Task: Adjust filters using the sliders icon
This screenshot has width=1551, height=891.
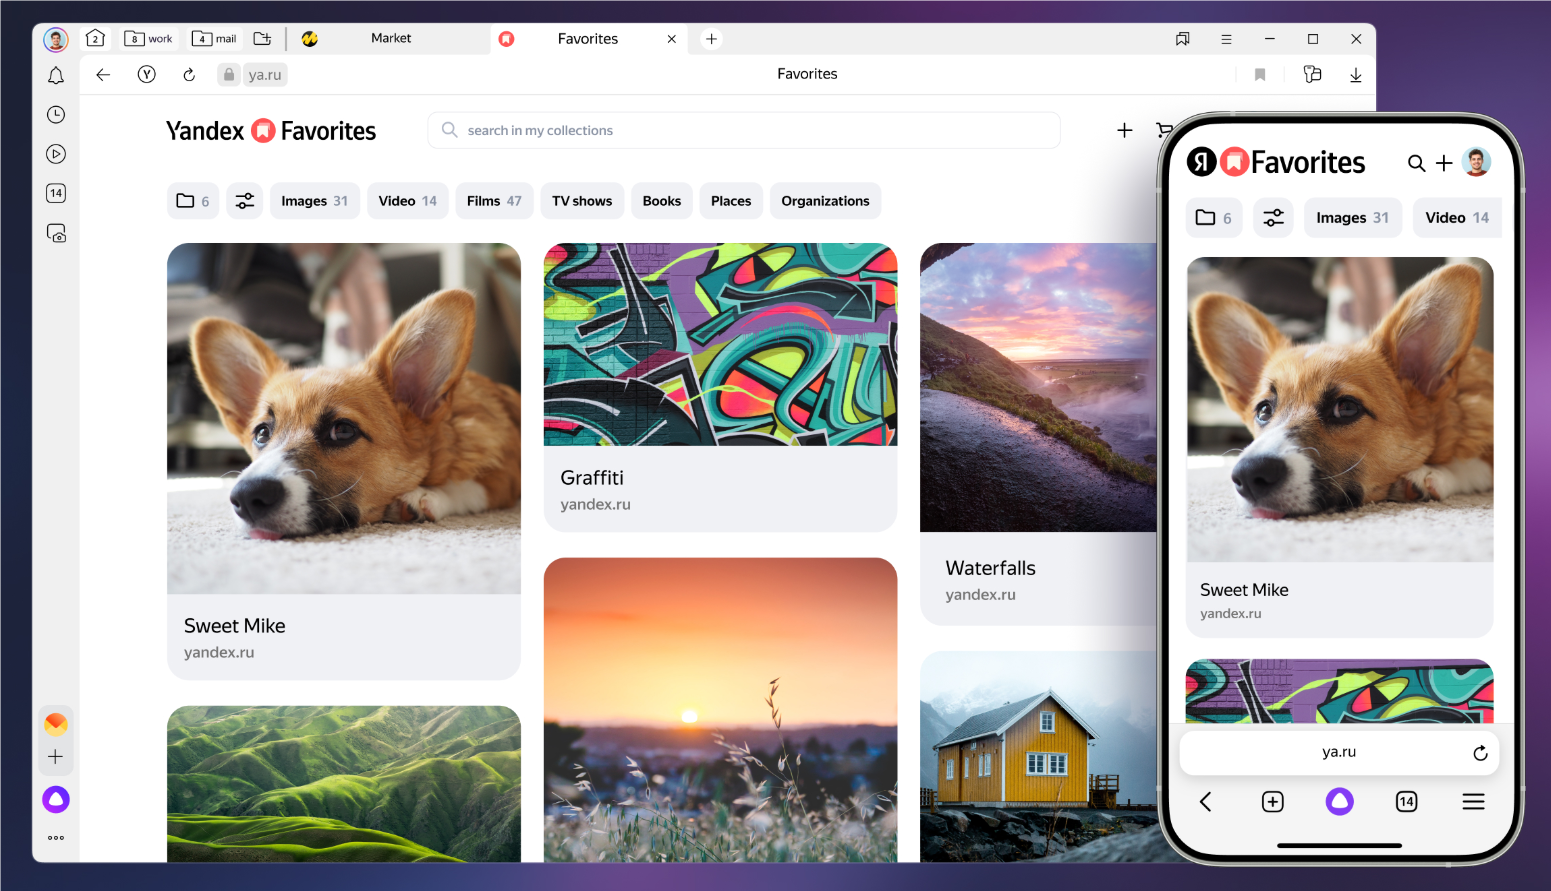Action: point(244,201)
